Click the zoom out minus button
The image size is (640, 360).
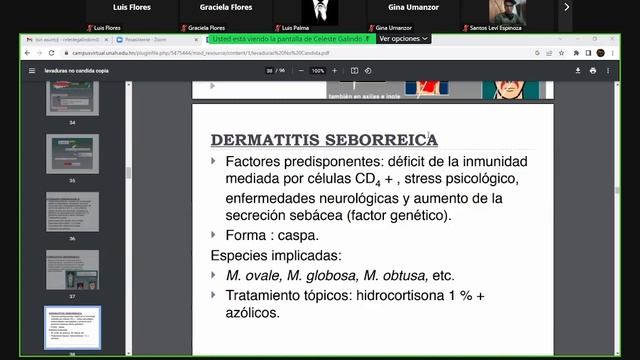point(301,71)
